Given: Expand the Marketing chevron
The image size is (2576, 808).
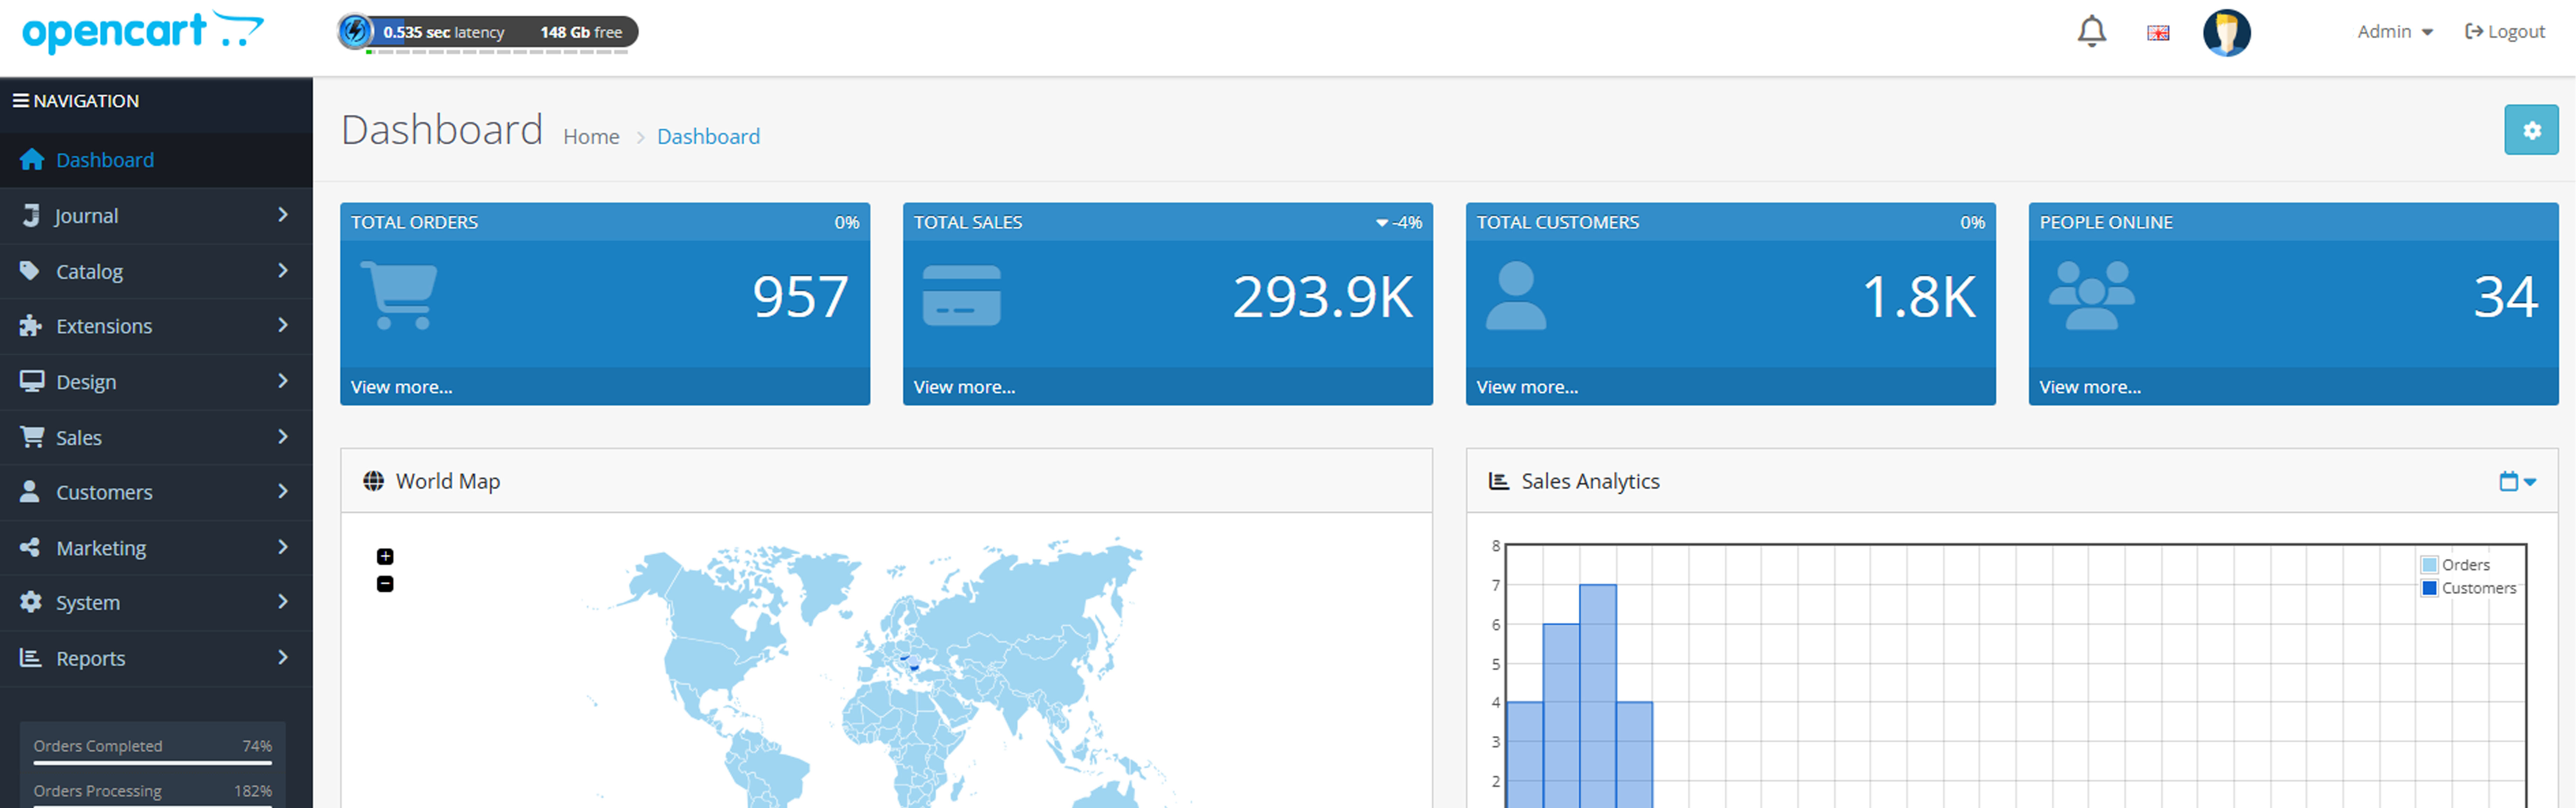Looking at the screenshot, I should coord(283,547).
